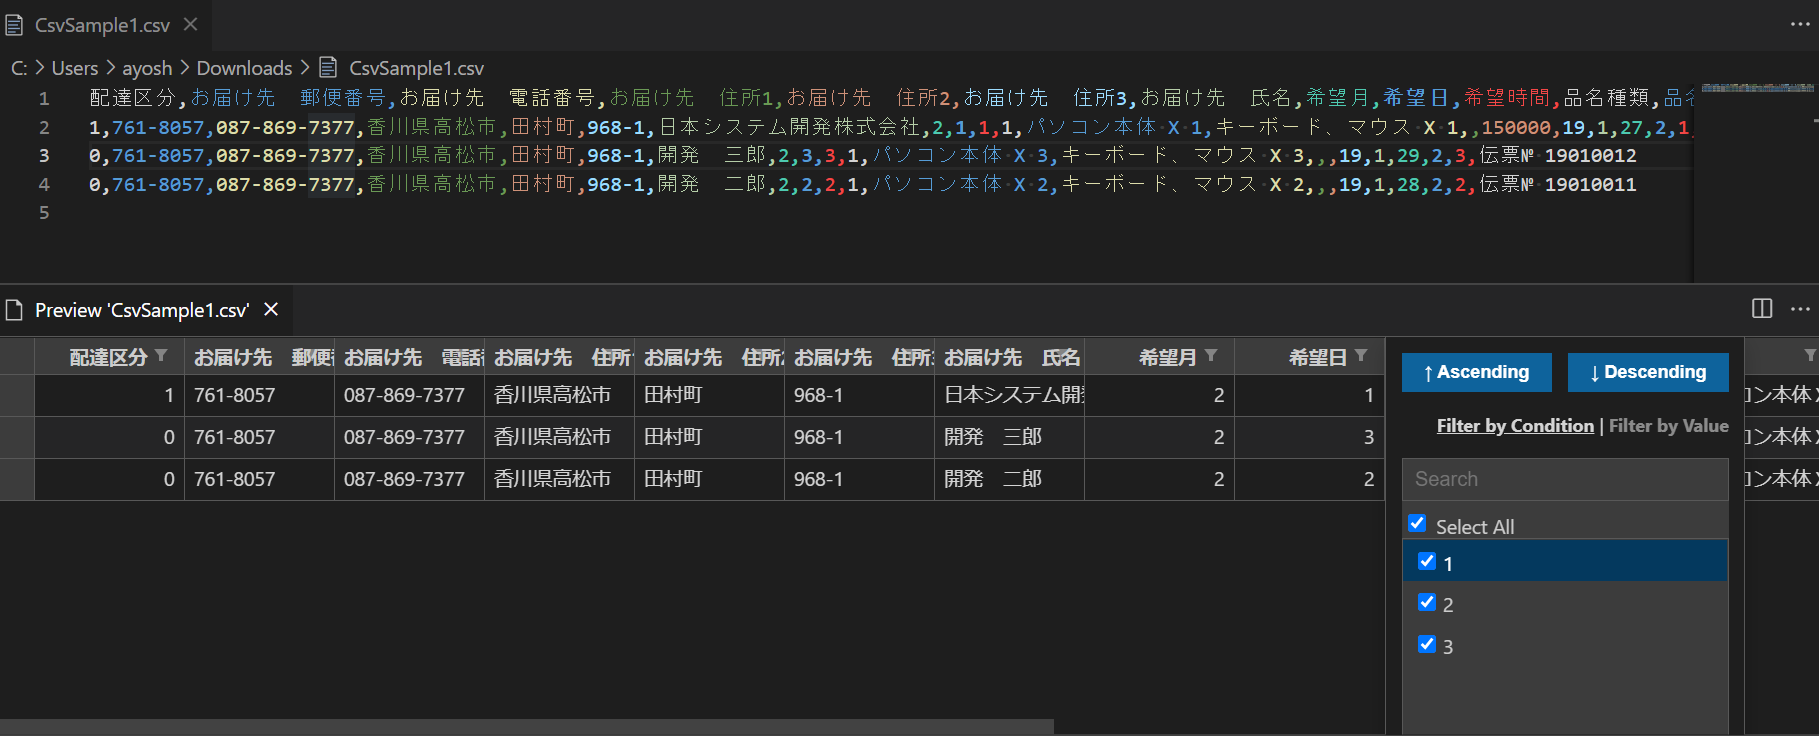Viewport: 1819px width, 736px height.
Task: Open filter for 配達区分 column
Action: click(x=161, y=356)
